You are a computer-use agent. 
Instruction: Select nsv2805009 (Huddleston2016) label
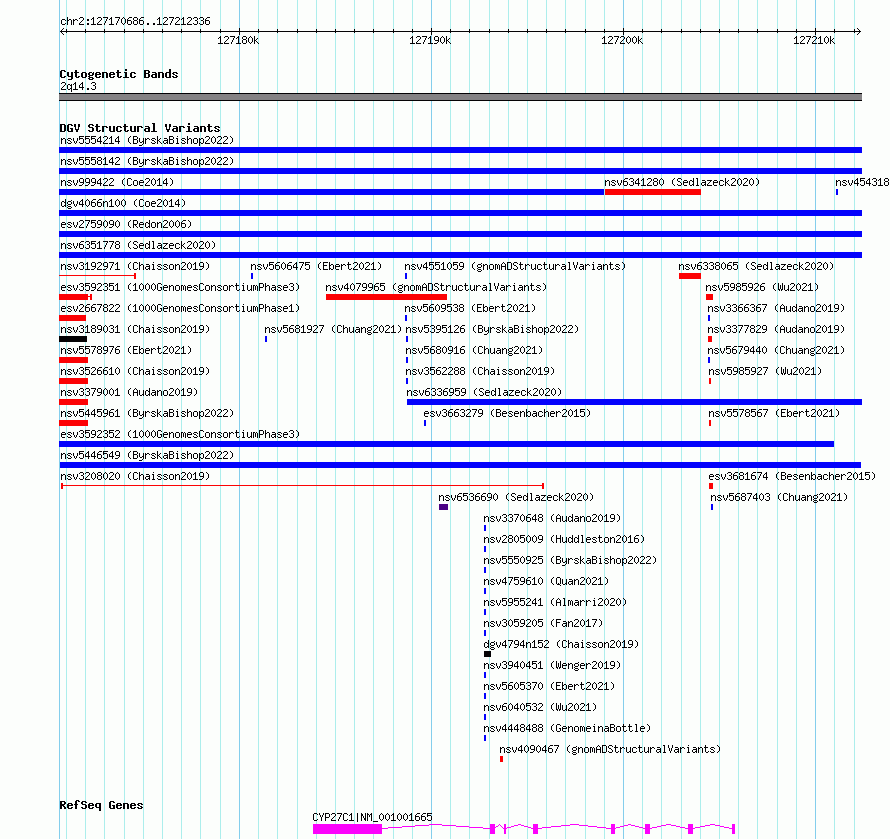click(564, 539)
